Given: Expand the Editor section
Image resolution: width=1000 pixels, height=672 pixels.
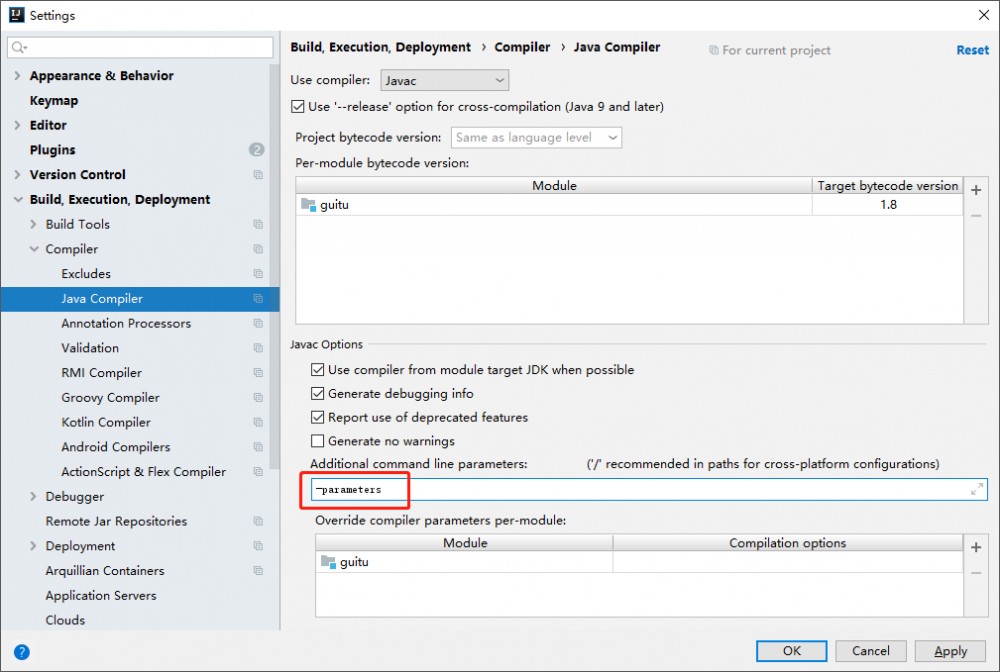Looking at the screenshot, I should click(x=17, y=125).
